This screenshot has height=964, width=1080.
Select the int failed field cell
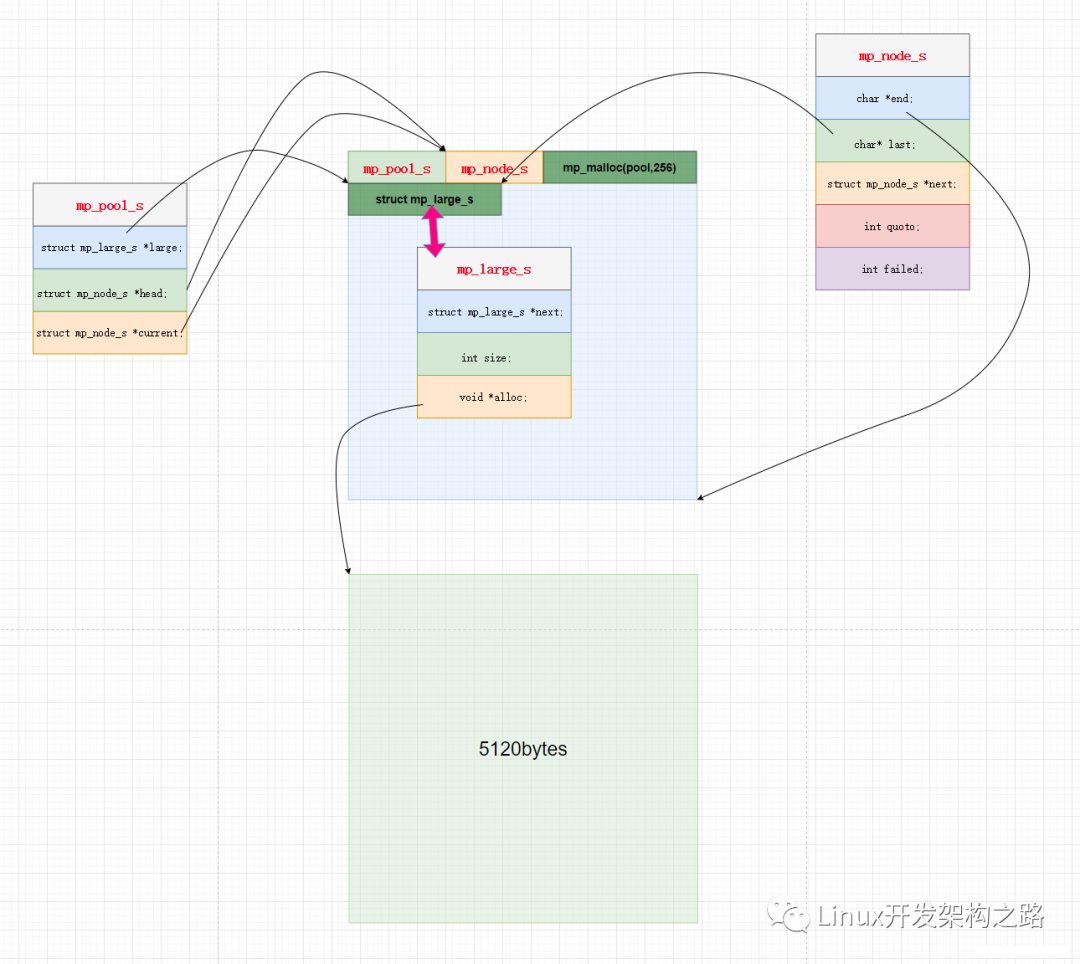pos(892,268)
